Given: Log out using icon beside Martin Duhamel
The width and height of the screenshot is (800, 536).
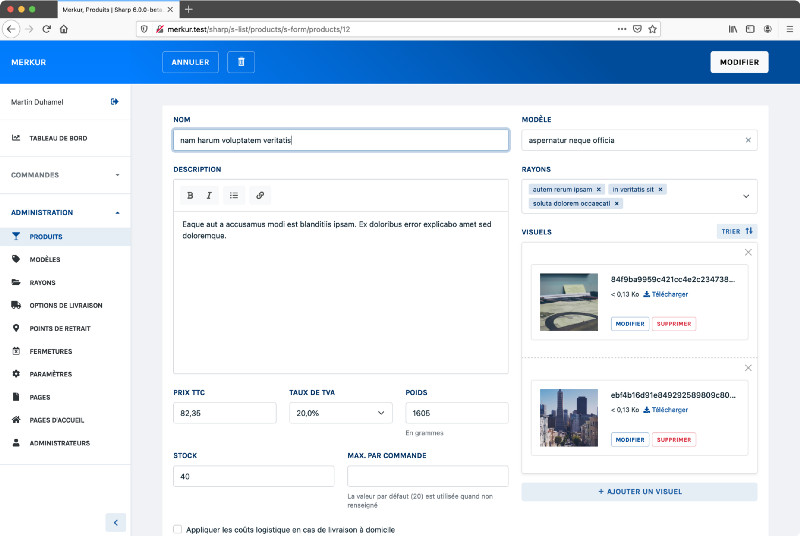Looking at the screenshot, I should click(114, 101).
